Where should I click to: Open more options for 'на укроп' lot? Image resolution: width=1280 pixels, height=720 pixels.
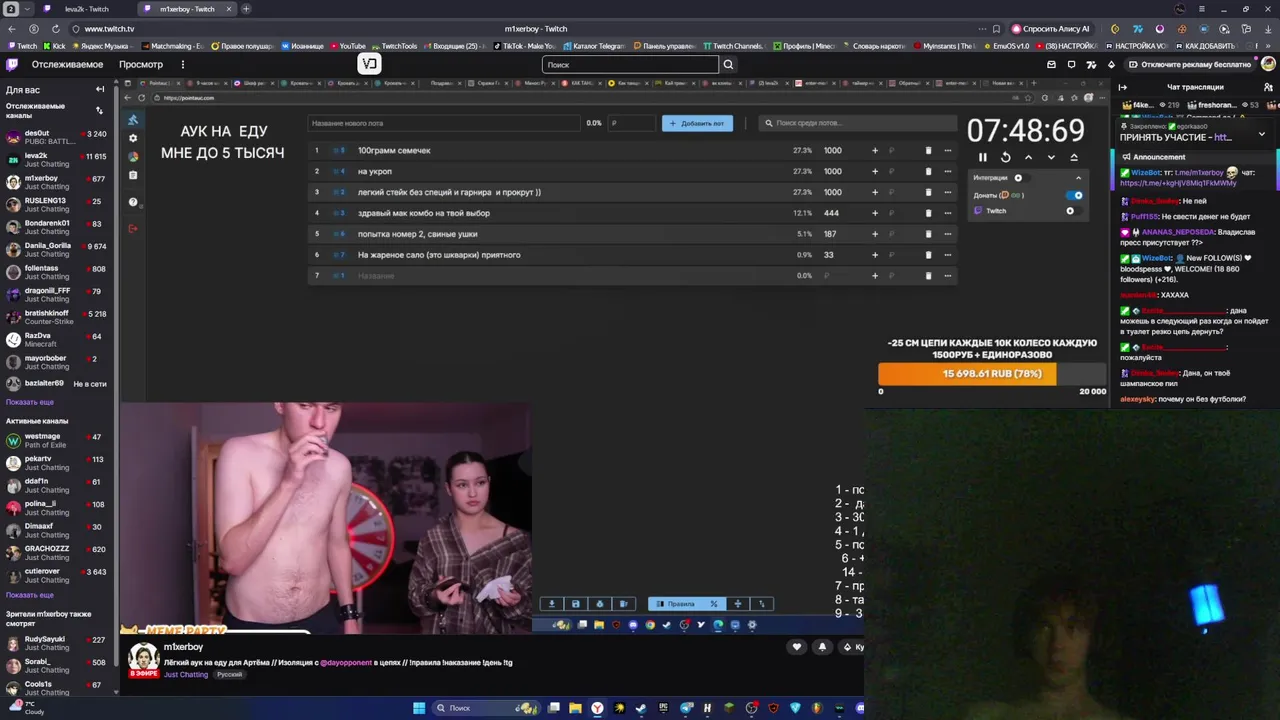(x=947, y=171)
